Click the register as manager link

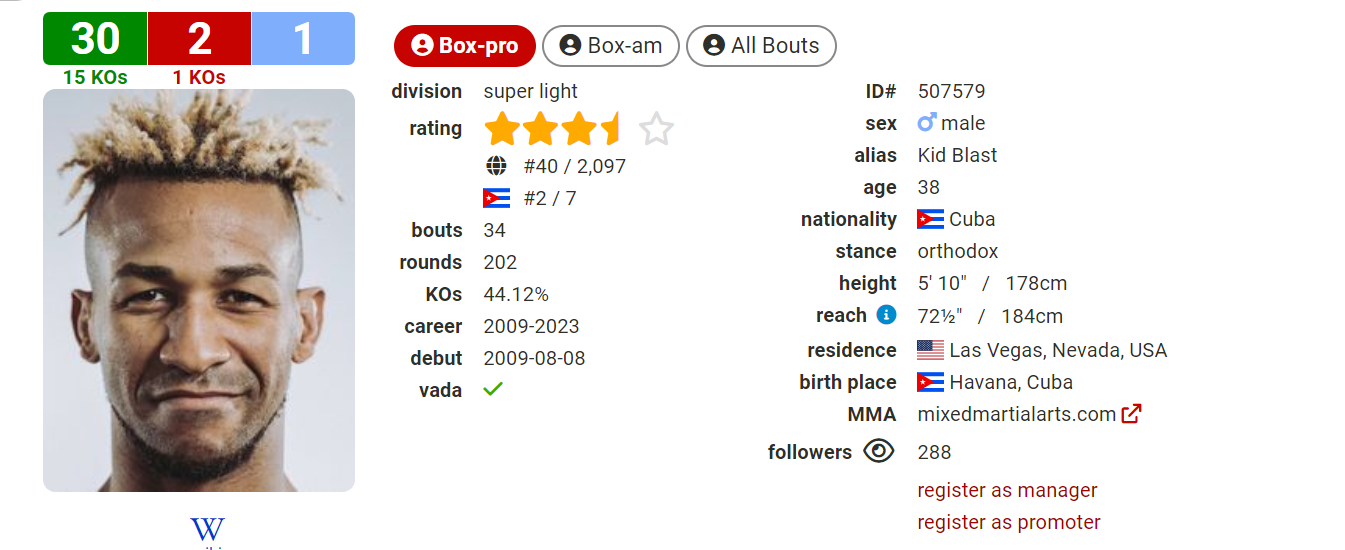tap(1007, 490)
